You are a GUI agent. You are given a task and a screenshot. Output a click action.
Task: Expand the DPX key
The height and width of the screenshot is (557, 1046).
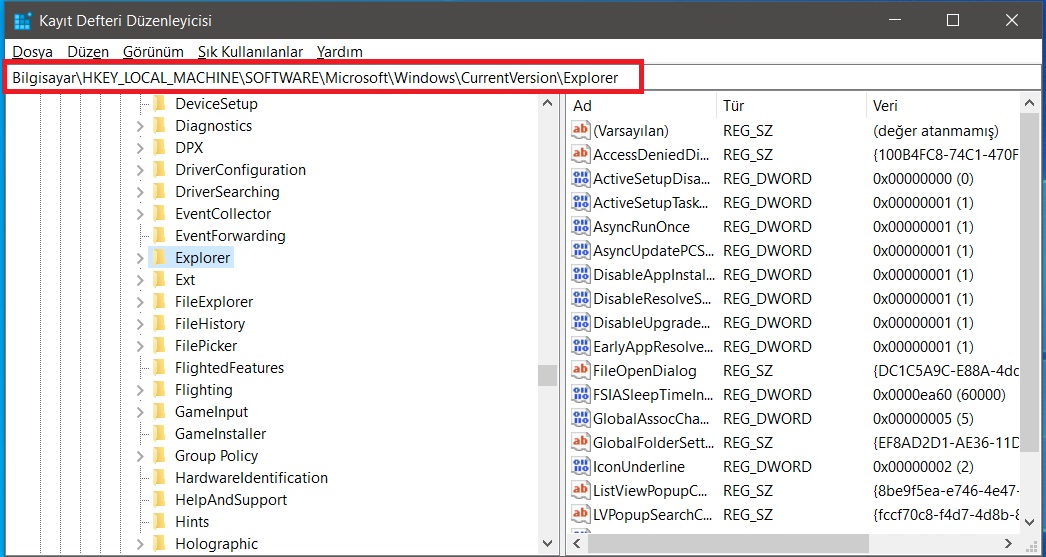(x=139, y=148)
